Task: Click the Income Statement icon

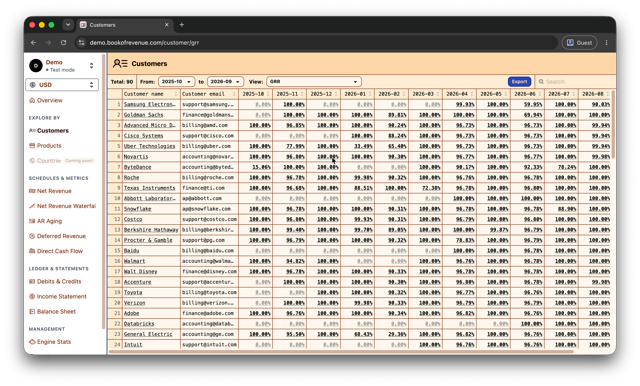Action: click(x=32, y=297)
